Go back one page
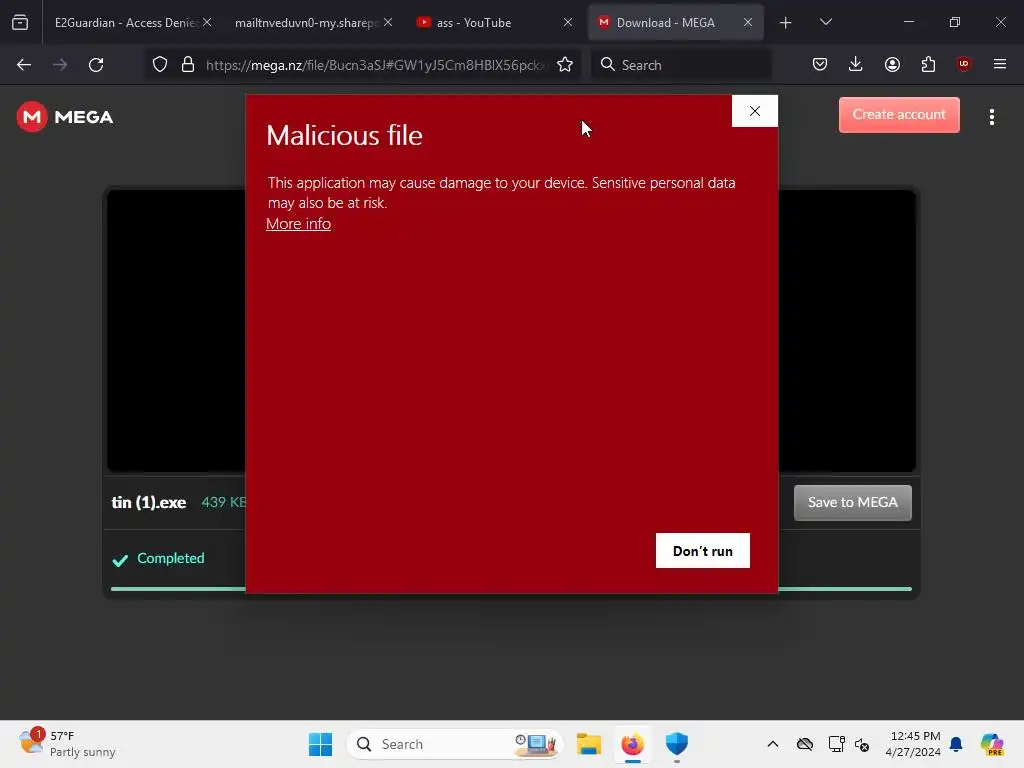 coord(24,65)
